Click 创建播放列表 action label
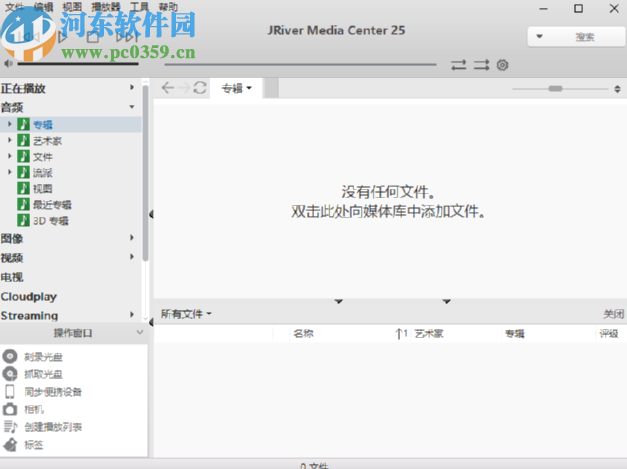 (x=53, y=427)
